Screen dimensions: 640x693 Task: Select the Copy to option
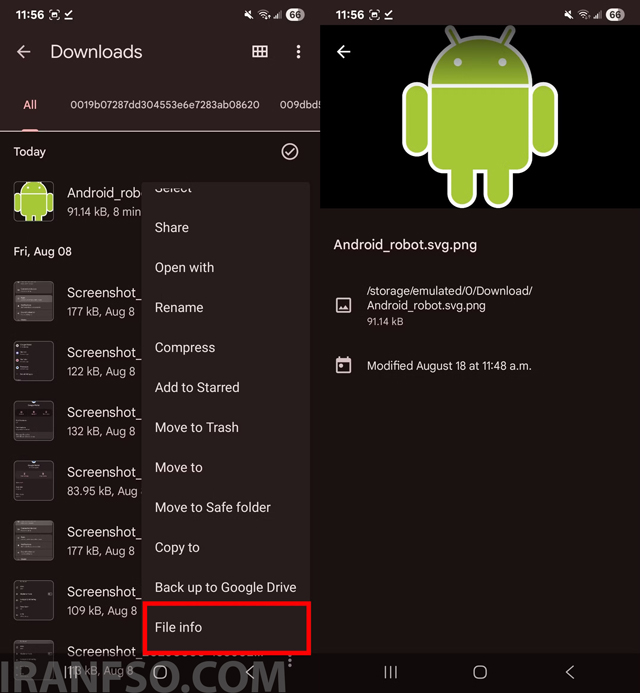(177, 548)
